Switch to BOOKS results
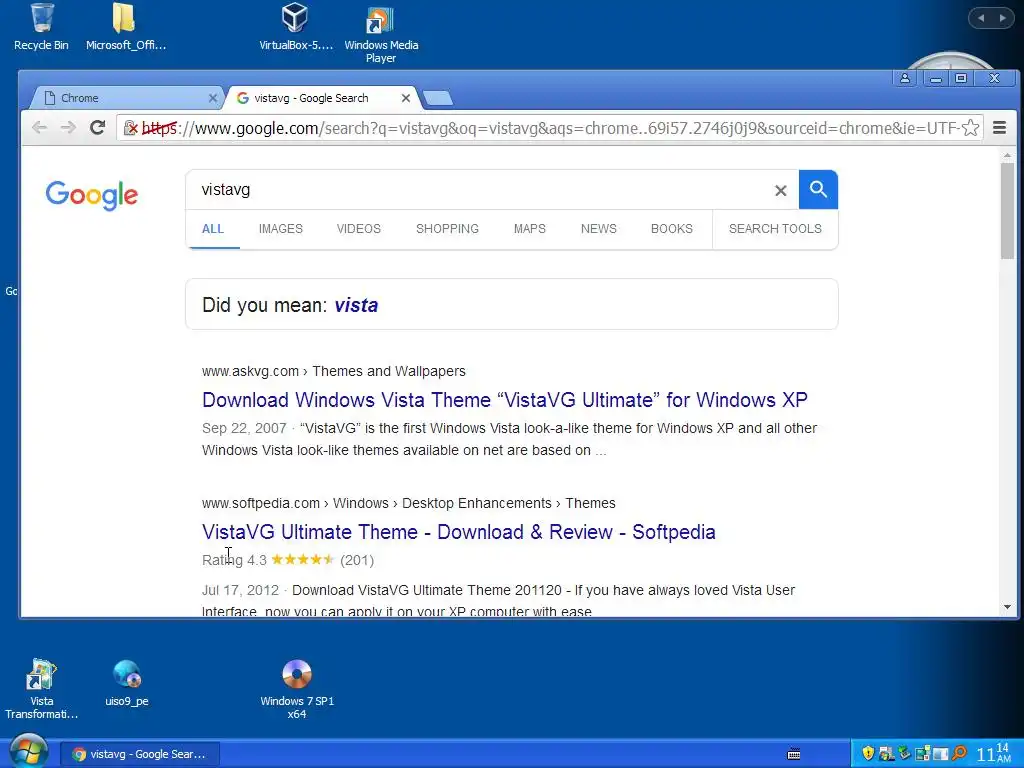Image resolution: width=1024 pixels, height=768 pixels. (671, 229)
